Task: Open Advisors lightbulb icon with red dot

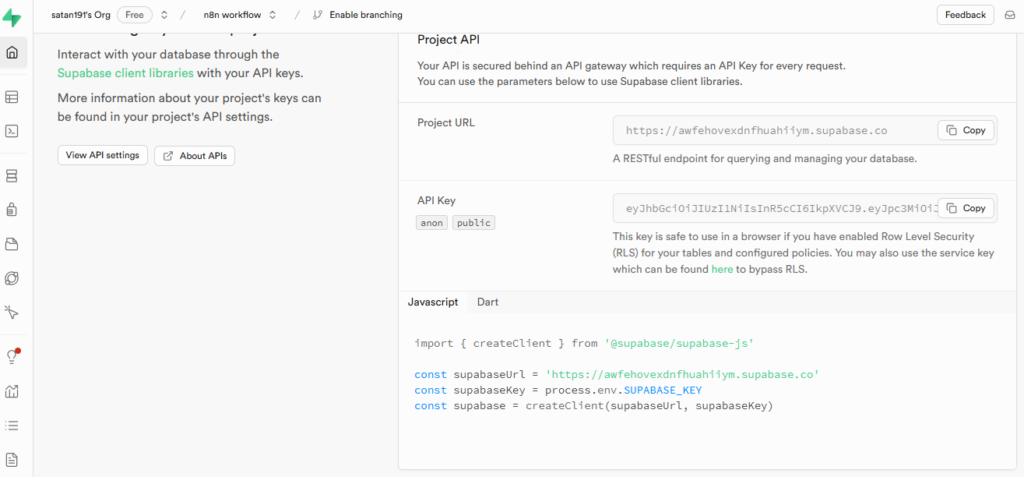Action: tap(13, 357)
